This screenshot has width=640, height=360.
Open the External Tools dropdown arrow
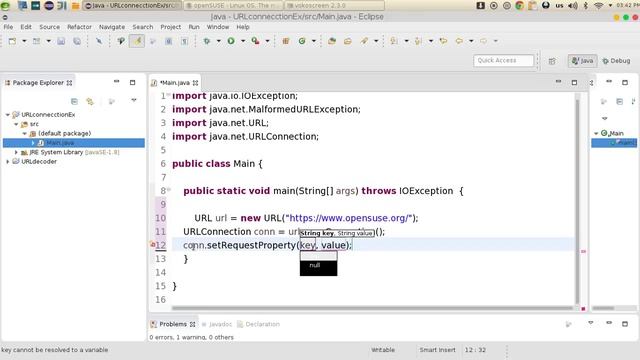[267, 41]
